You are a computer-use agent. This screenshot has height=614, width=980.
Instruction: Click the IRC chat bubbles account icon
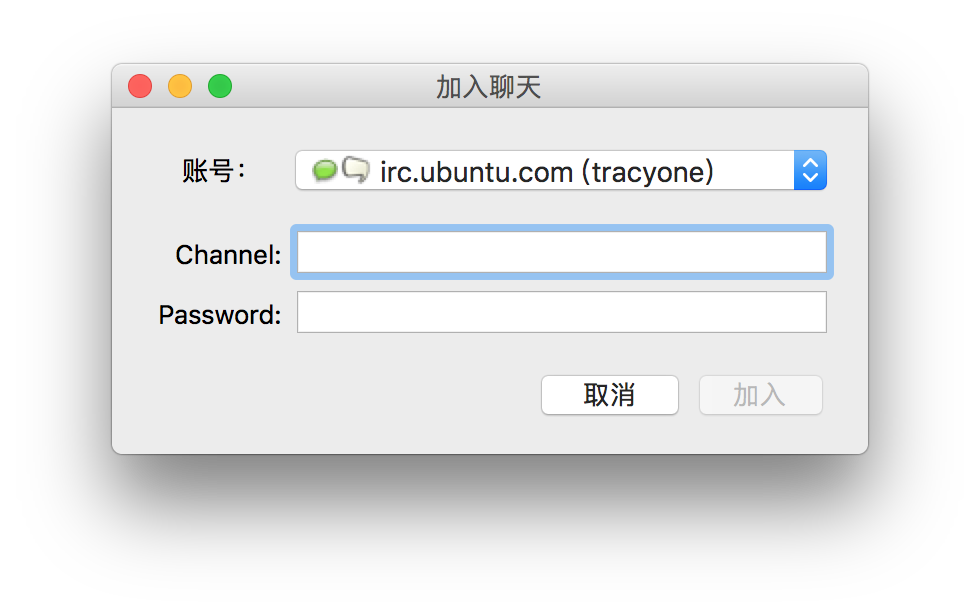(x=341, y=171)
